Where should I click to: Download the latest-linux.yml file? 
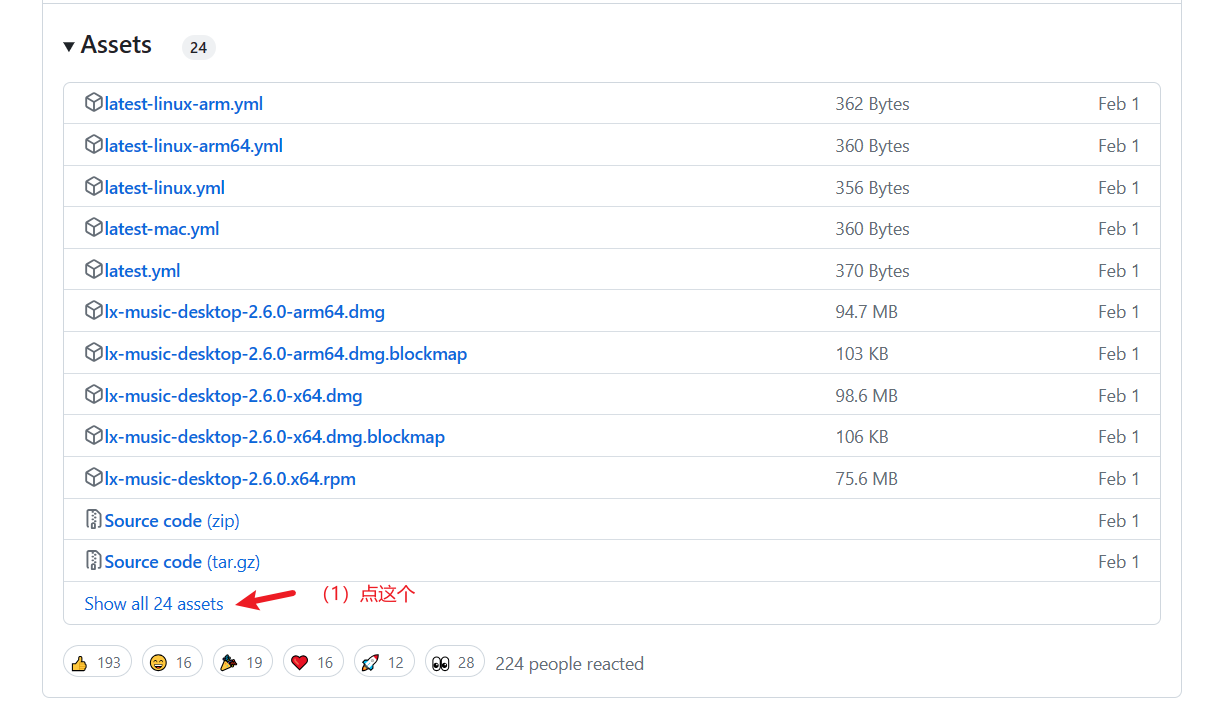pos(165,188)
